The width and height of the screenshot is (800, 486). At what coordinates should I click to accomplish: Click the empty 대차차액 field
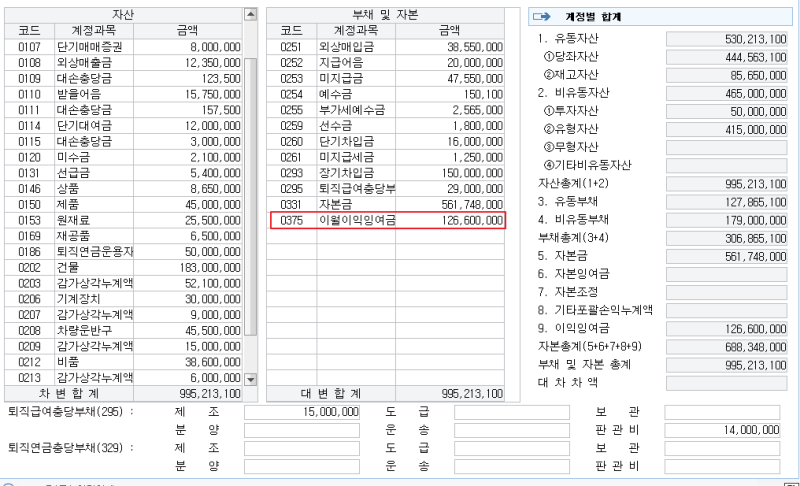click(x=727, y=383)
